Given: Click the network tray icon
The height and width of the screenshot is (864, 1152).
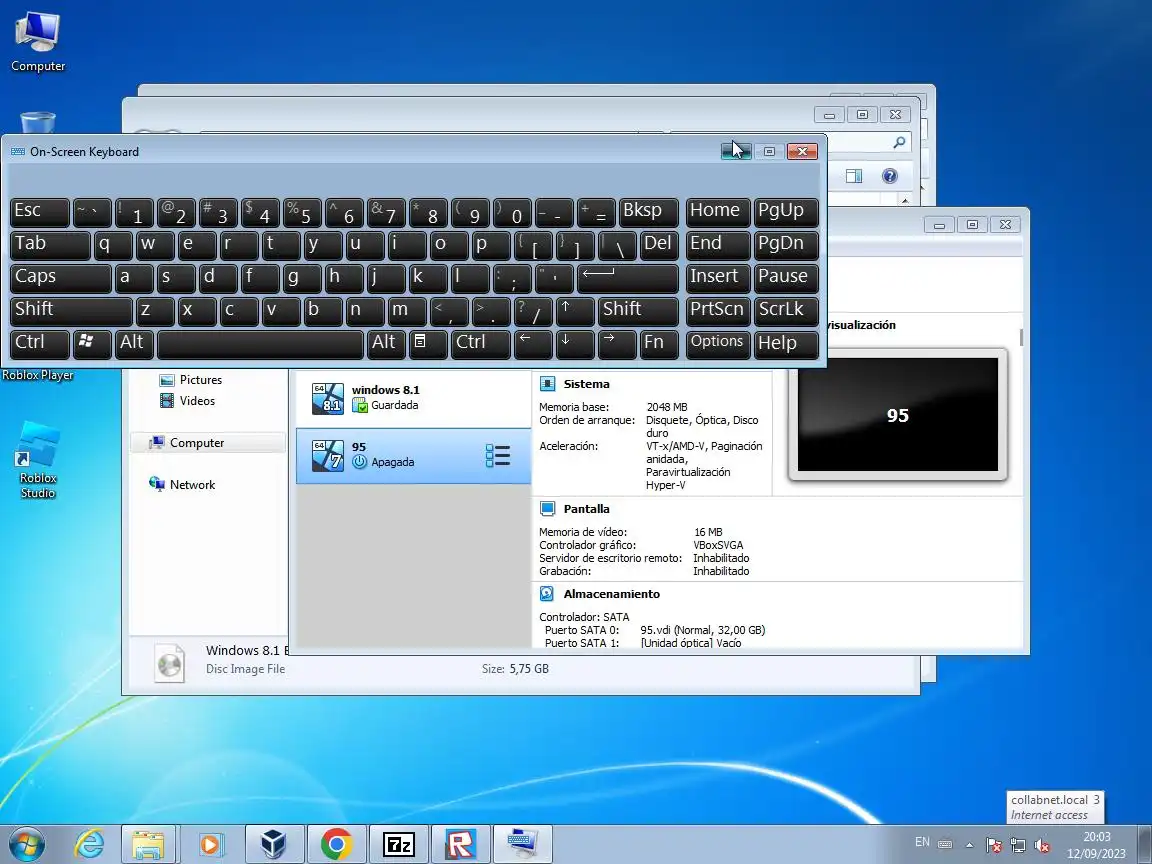Looking at the screenshot, I should tap(1018, 845).
